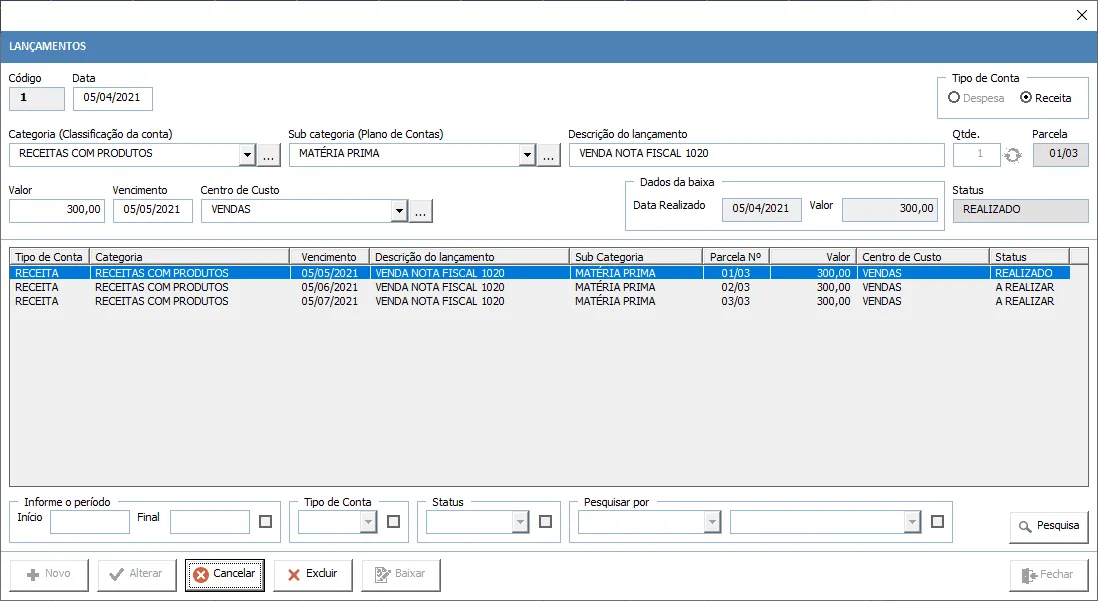Expand the Categoria dropdown arrow
The height and width of the screenshot is (601, 1098).
[x=247, y=155]
